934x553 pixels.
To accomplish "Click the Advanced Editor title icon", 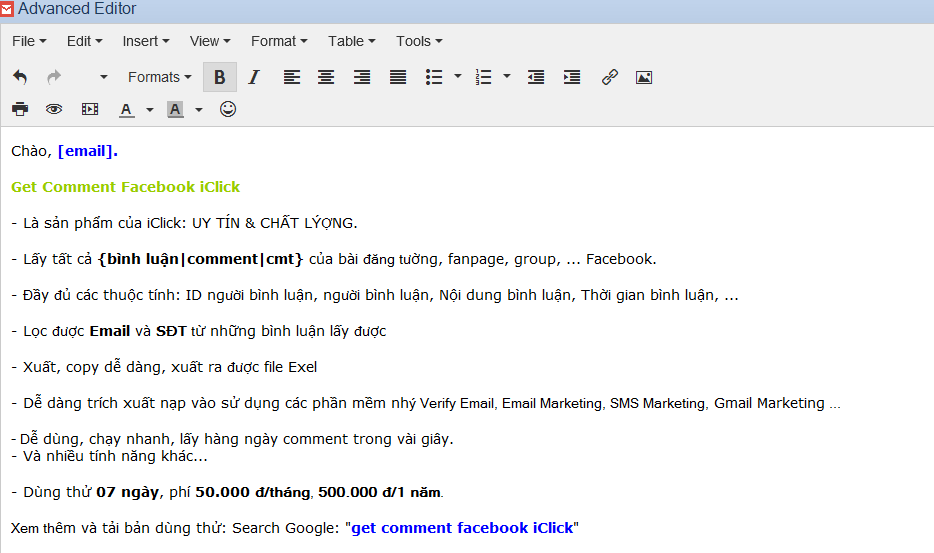I will coord(7,9).
